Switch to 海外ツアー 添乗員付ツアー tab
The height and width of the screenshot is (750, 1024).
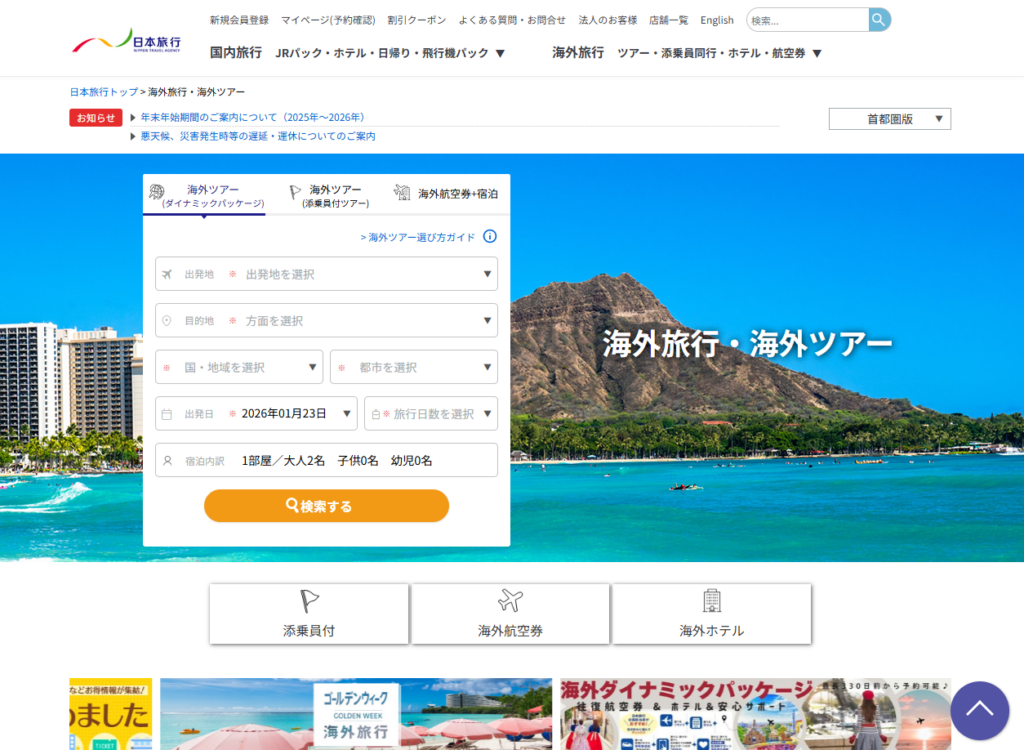click(335, 195)
